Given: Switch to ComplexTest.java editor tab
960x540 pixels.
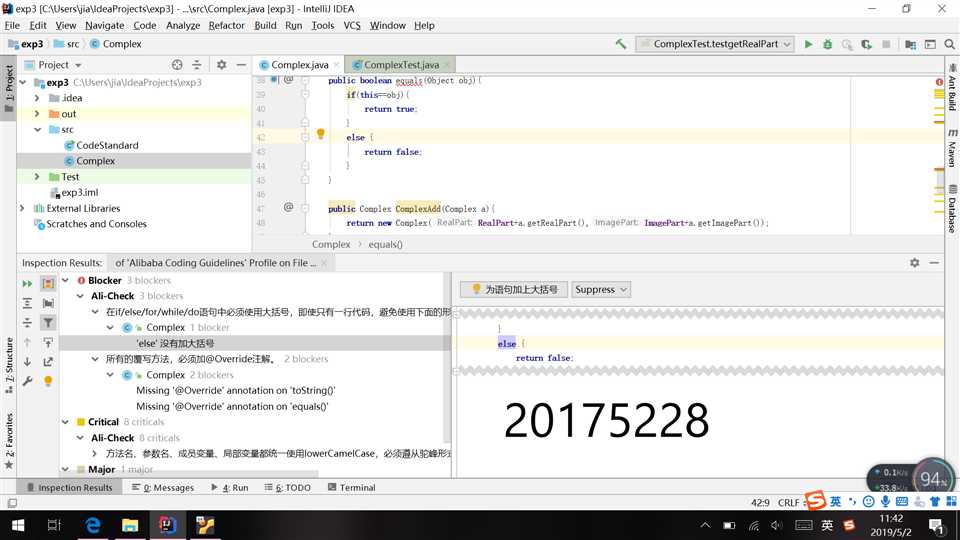Looking at the screenshot, I should coord(401,64).
